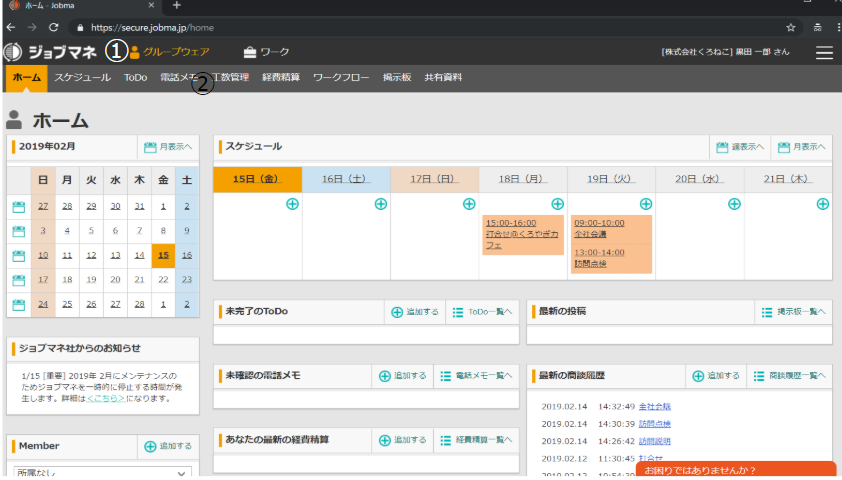Add event on 17日 (日) plus icon

[x=469, y=204]
